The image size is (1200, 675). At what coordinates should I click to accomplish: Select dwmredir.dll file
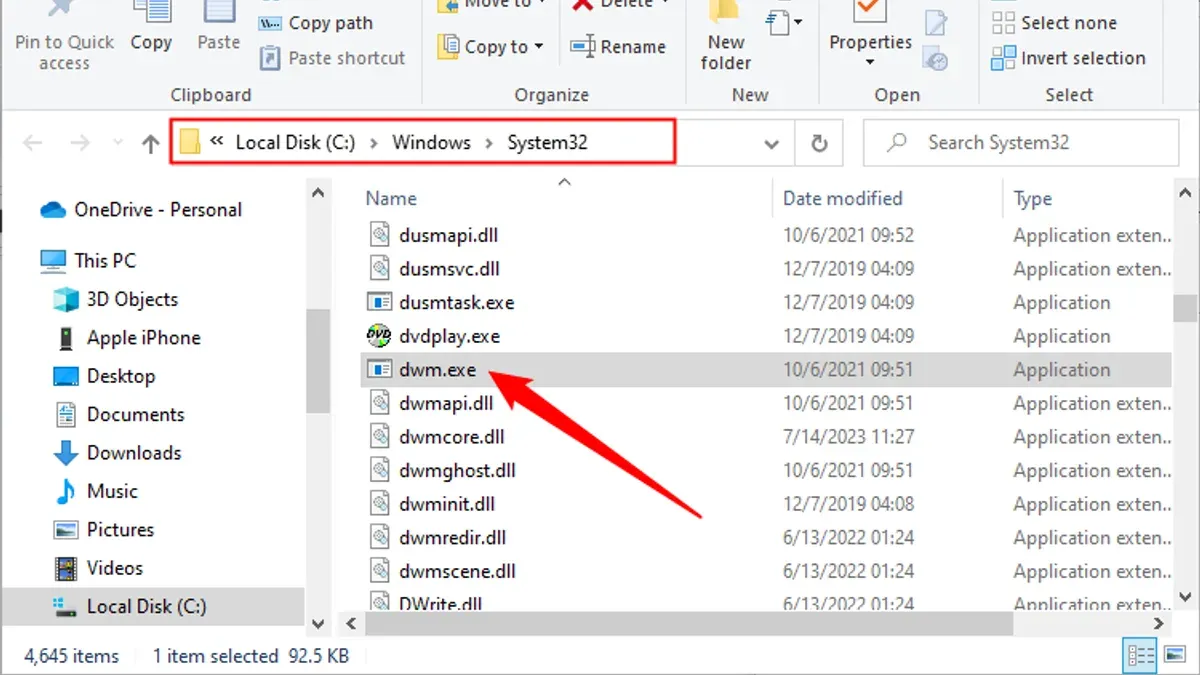(452, 538)
